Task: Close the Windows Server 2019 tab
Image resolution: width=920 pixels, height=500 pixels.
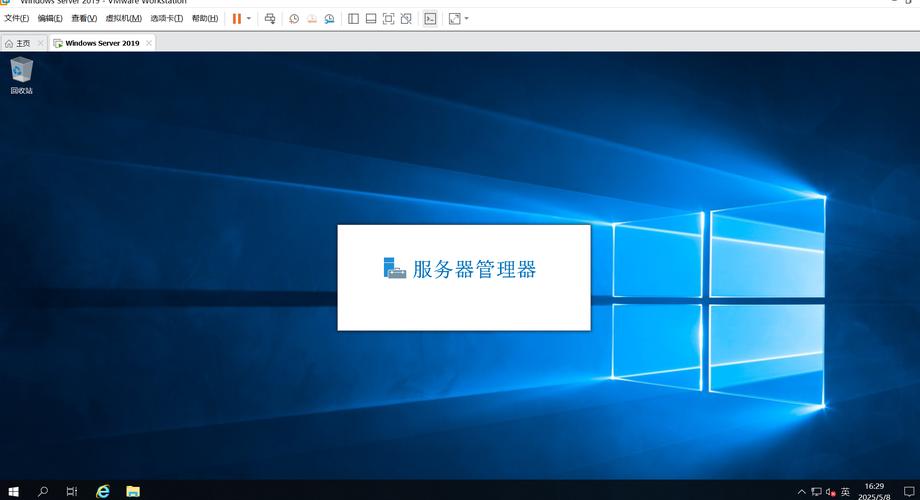Action: [x=149, y=43]
